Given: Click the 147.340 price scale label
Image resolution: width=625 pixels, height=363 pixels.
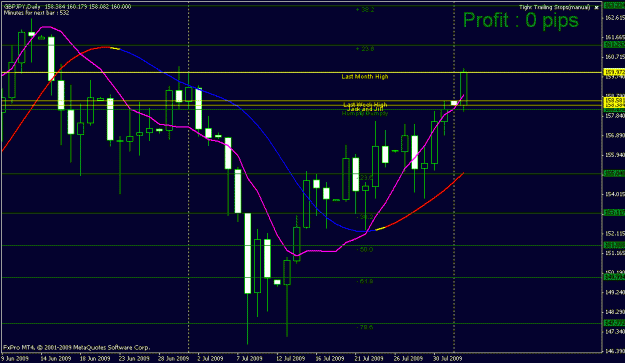Looking at the screenshot, I should pyautogui.click(x=615, y=331).
